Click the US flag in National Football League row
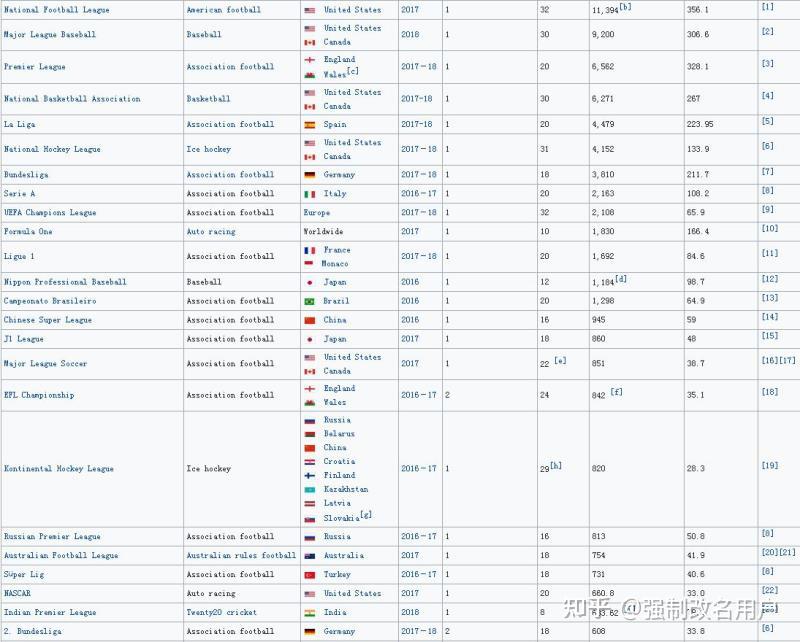Viewport: 800px width, 642px height. click(310, 10)
